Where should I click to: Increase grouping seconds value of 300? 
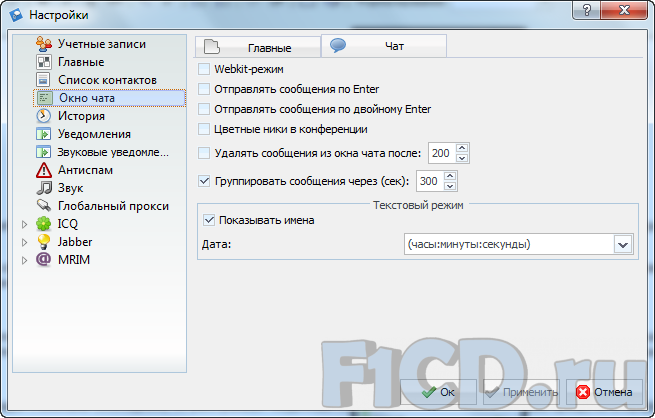tap(450, 176)
